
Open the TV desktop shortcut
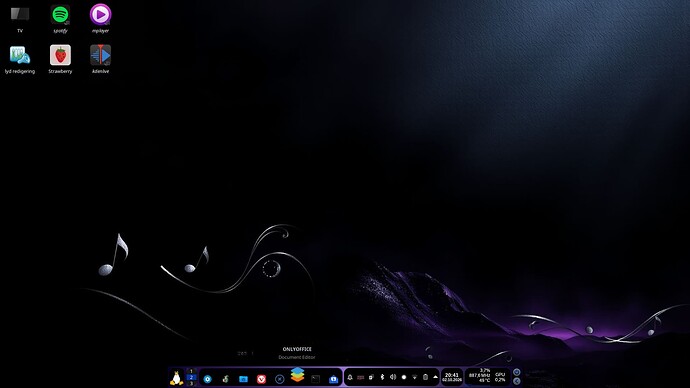pos(20,18)
